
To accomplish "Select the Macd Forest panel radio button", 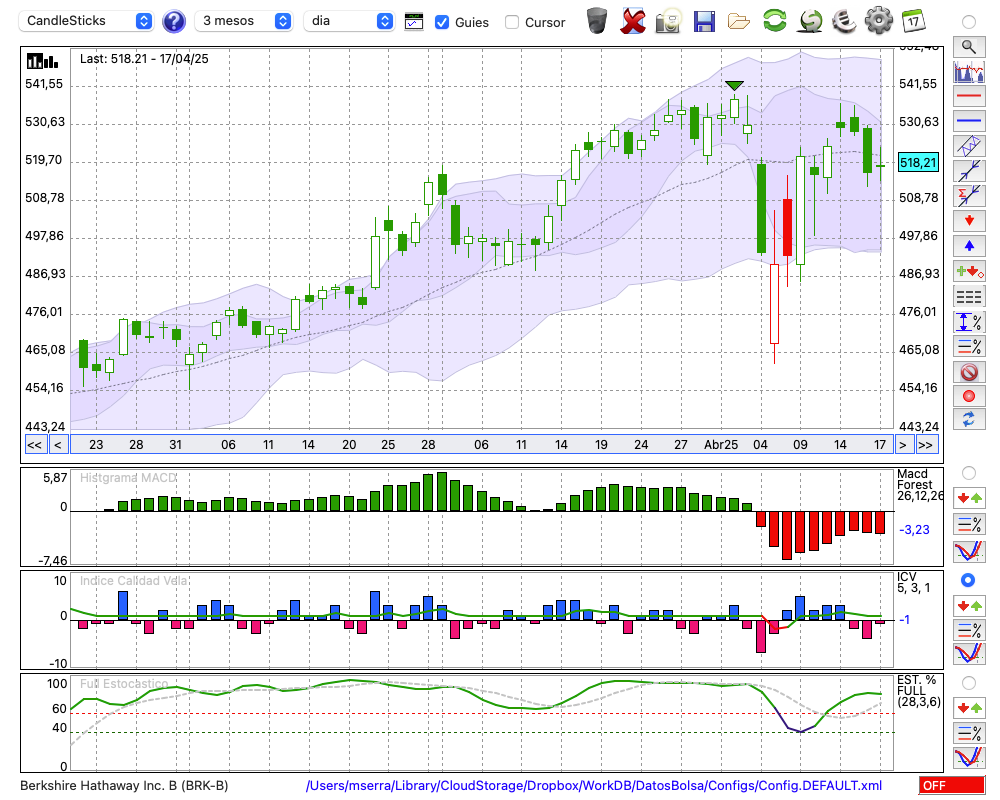I will coord(969,473).
